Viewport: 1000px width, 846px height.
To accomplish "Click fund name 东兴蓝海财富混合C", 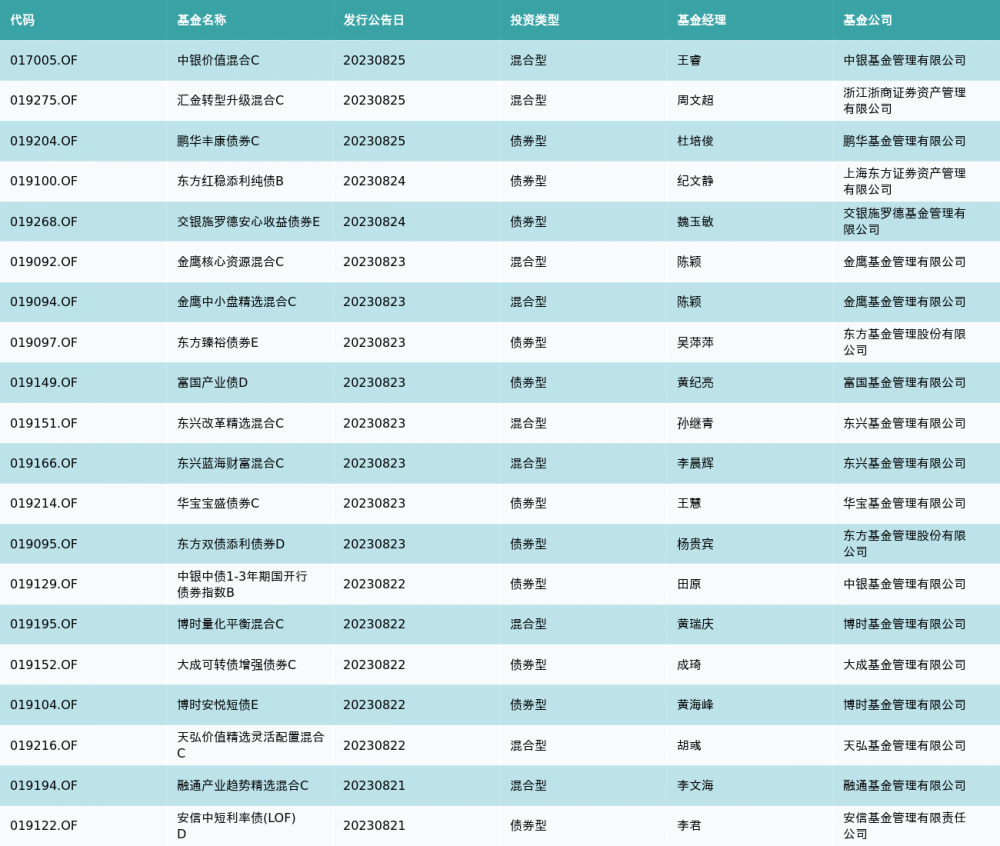I will [x=230, y=463].
